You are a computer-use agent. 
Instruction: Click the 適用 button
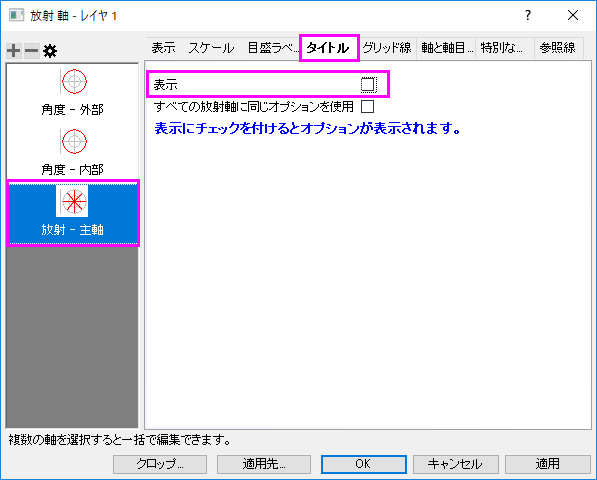pos(548,464)
